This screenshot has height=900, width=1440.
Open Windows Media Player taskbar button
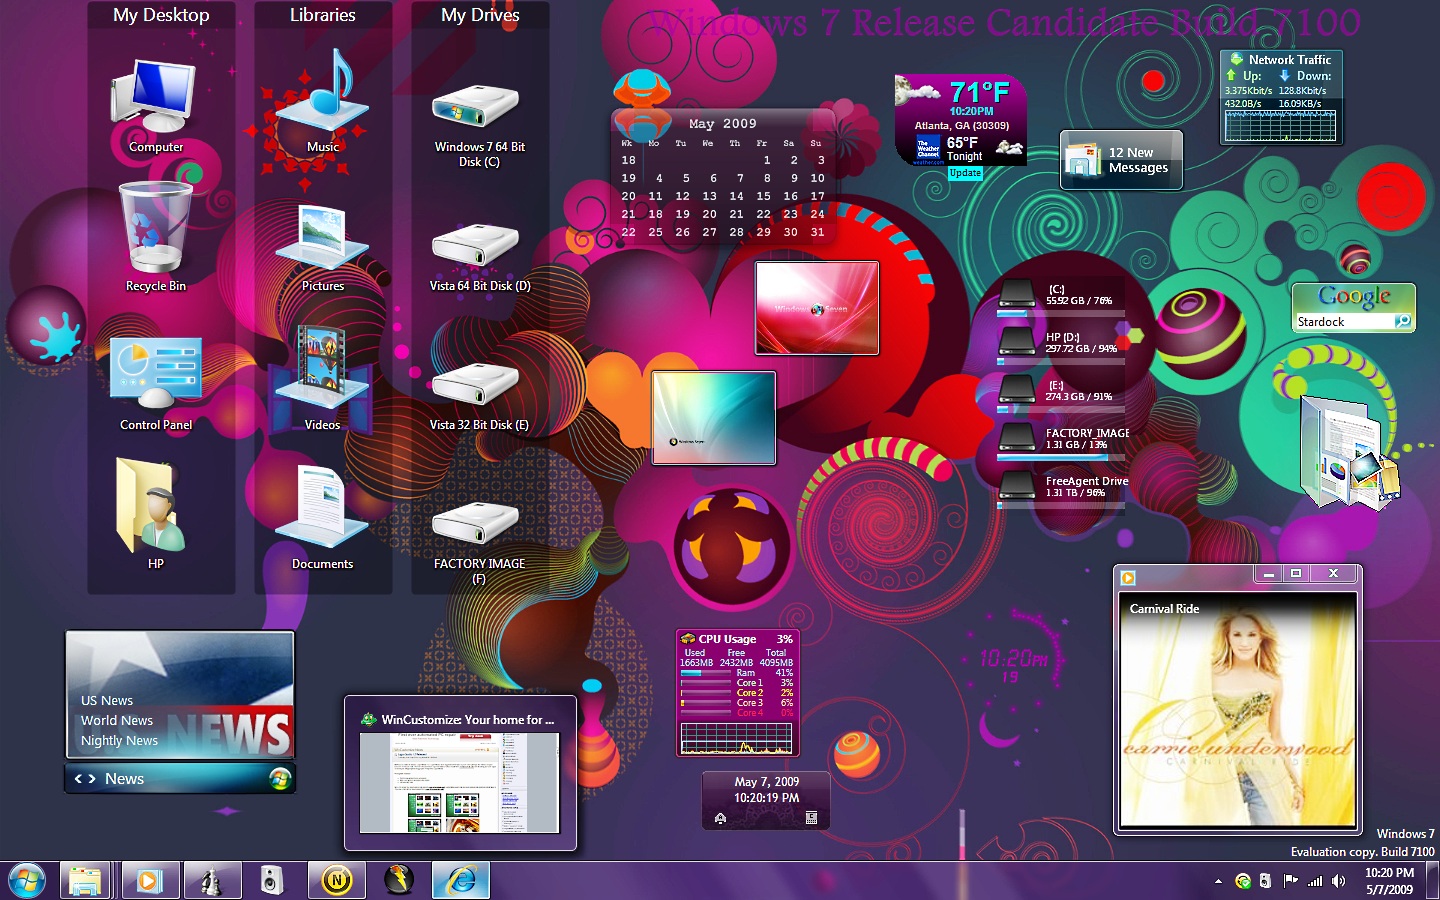(x=151, y=881)
